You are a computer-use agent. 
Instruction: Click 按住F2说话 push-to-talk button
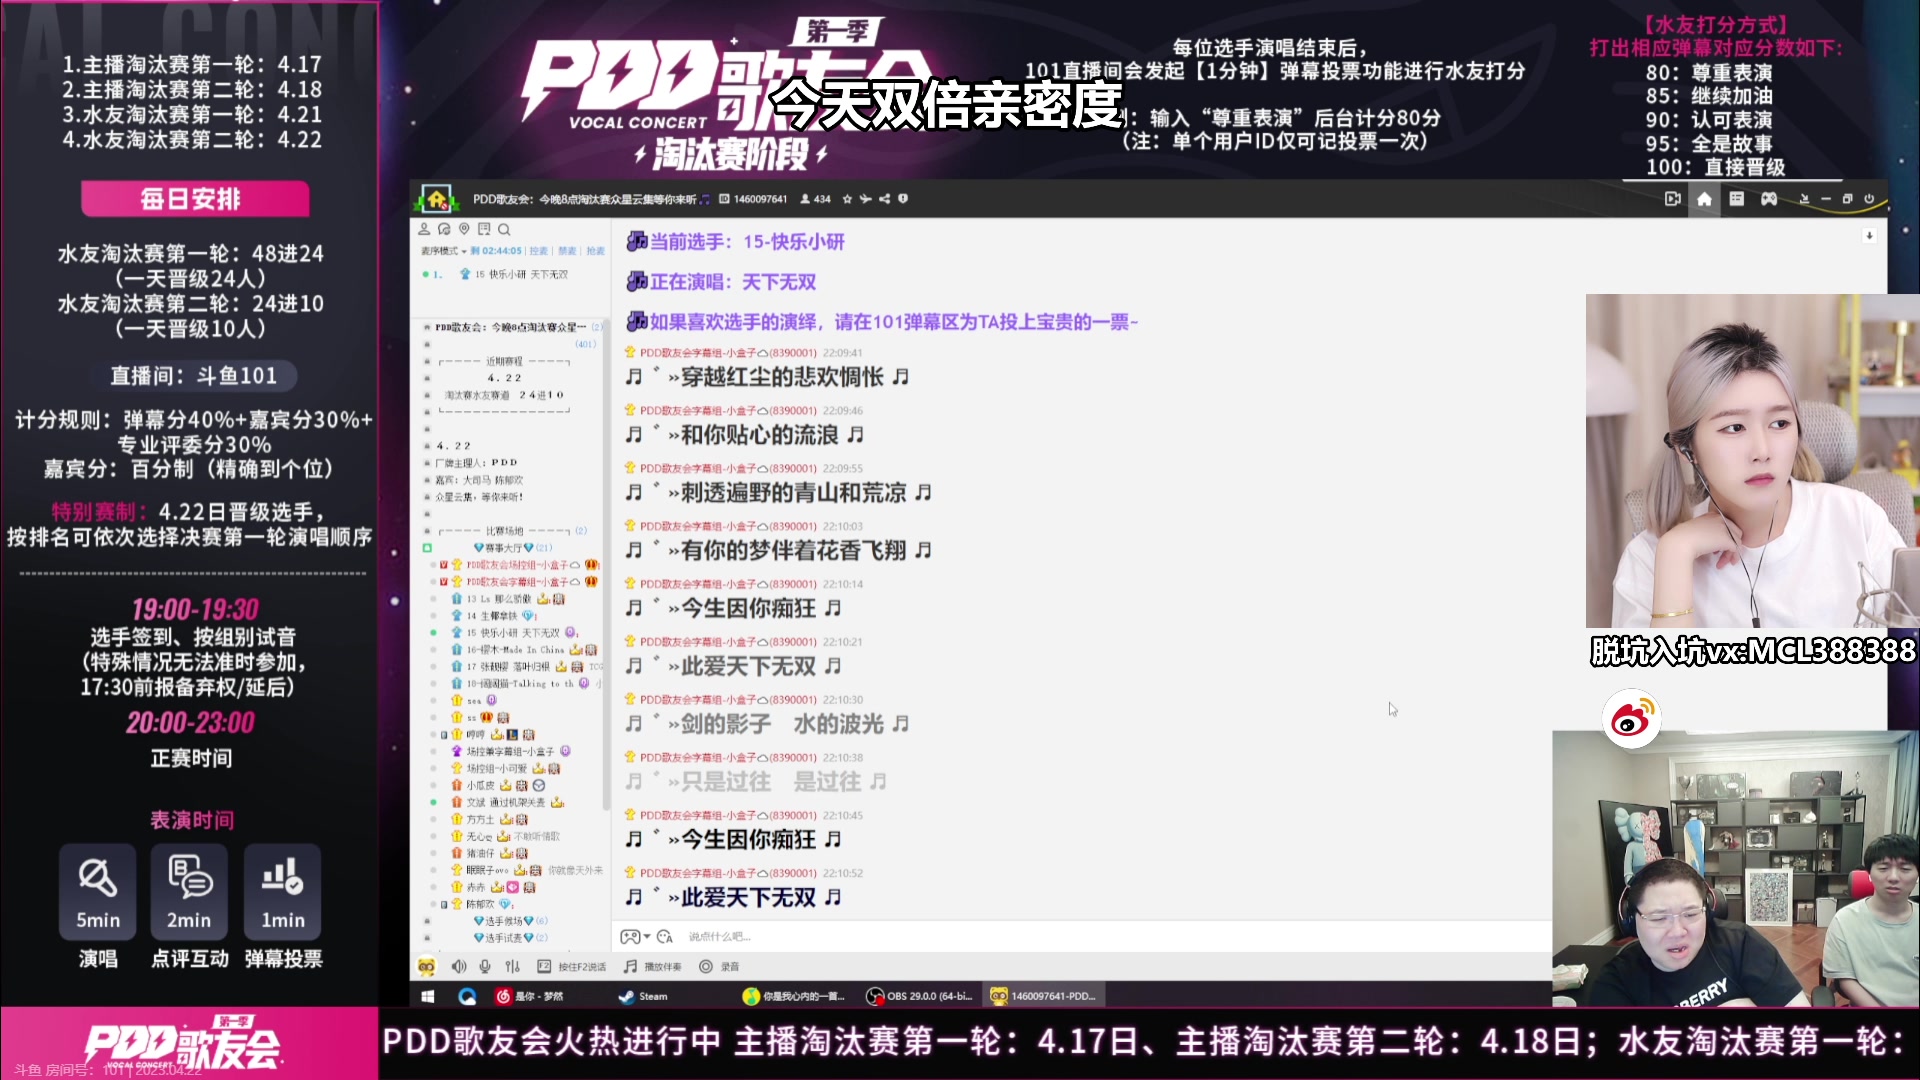(x=572, y=967)
